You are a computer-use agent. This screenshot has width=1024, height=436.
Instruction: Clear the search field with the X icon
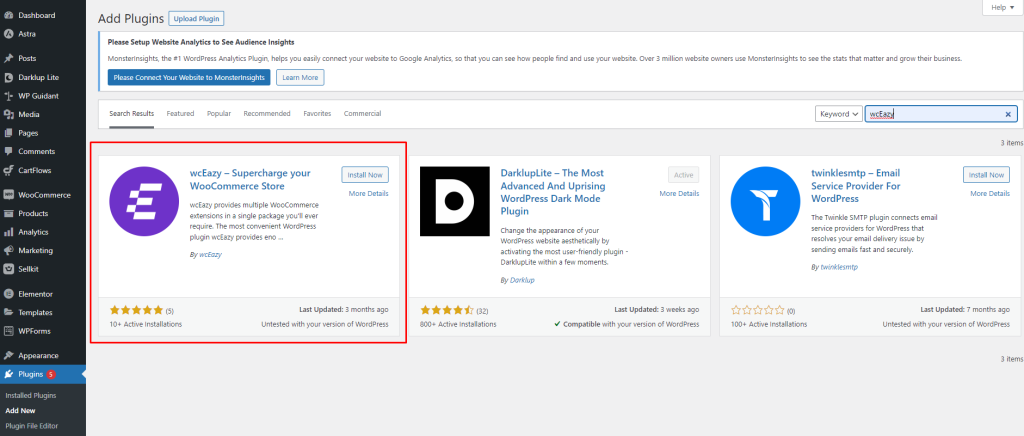tap(1008, 114)
